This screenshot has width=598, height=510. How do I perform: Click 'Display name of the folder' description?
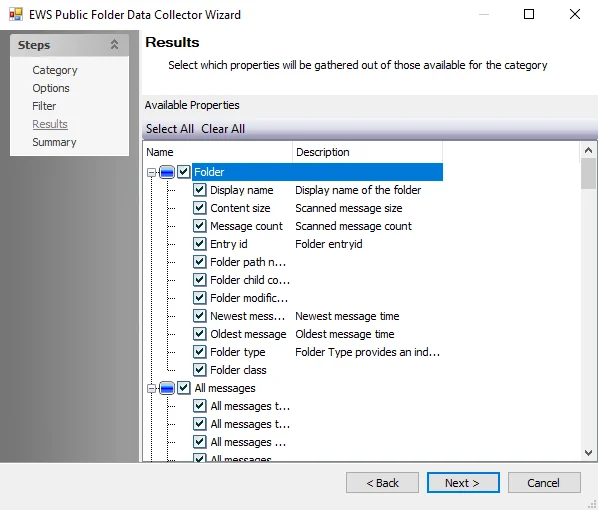click(358, 190)
